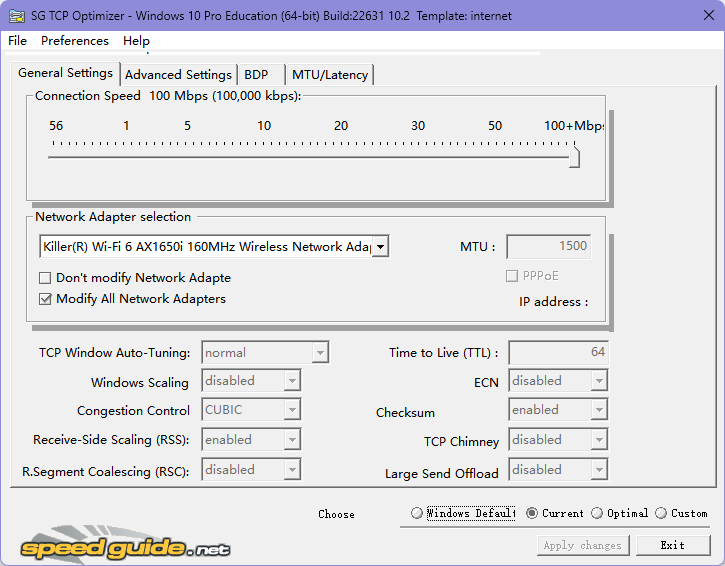Screen dimensions: 725x566
Task: Select the Current settings radio button
Action: [x=532, y=513]
